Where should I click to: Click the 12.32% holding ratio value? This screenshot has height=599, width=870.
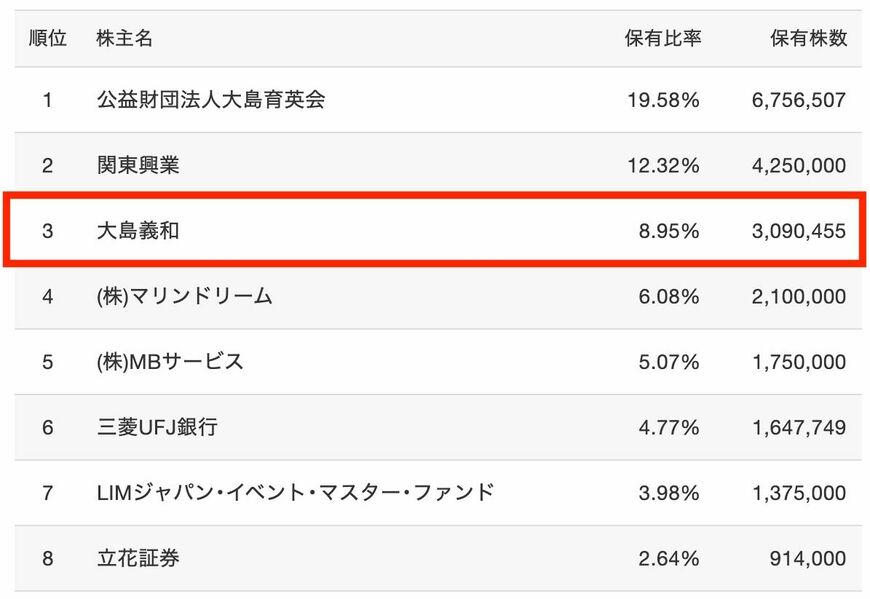click(663, 165)
